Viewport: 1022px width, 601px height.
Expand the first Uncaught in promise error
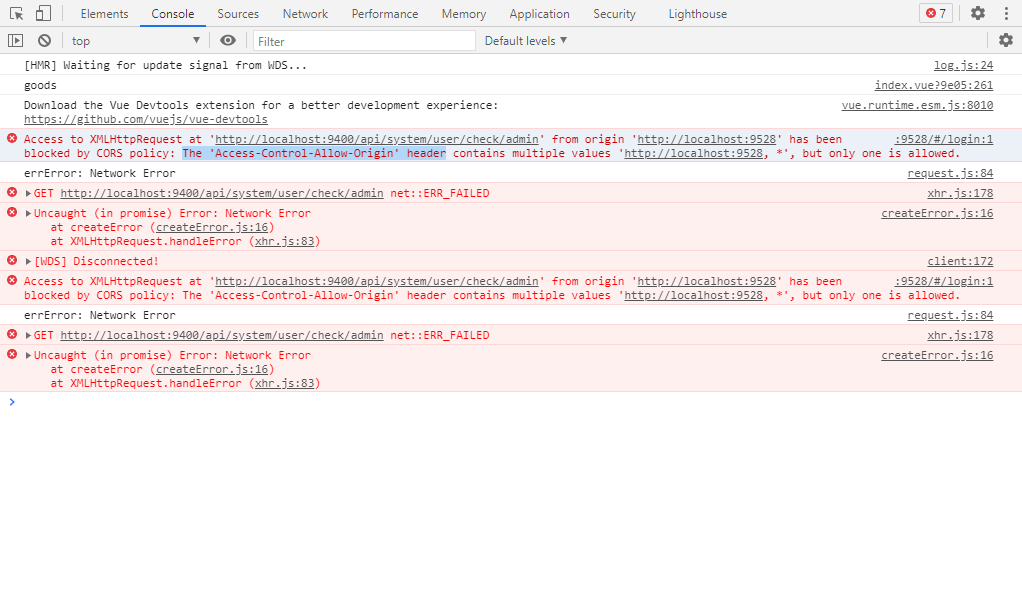coord(29,213)
